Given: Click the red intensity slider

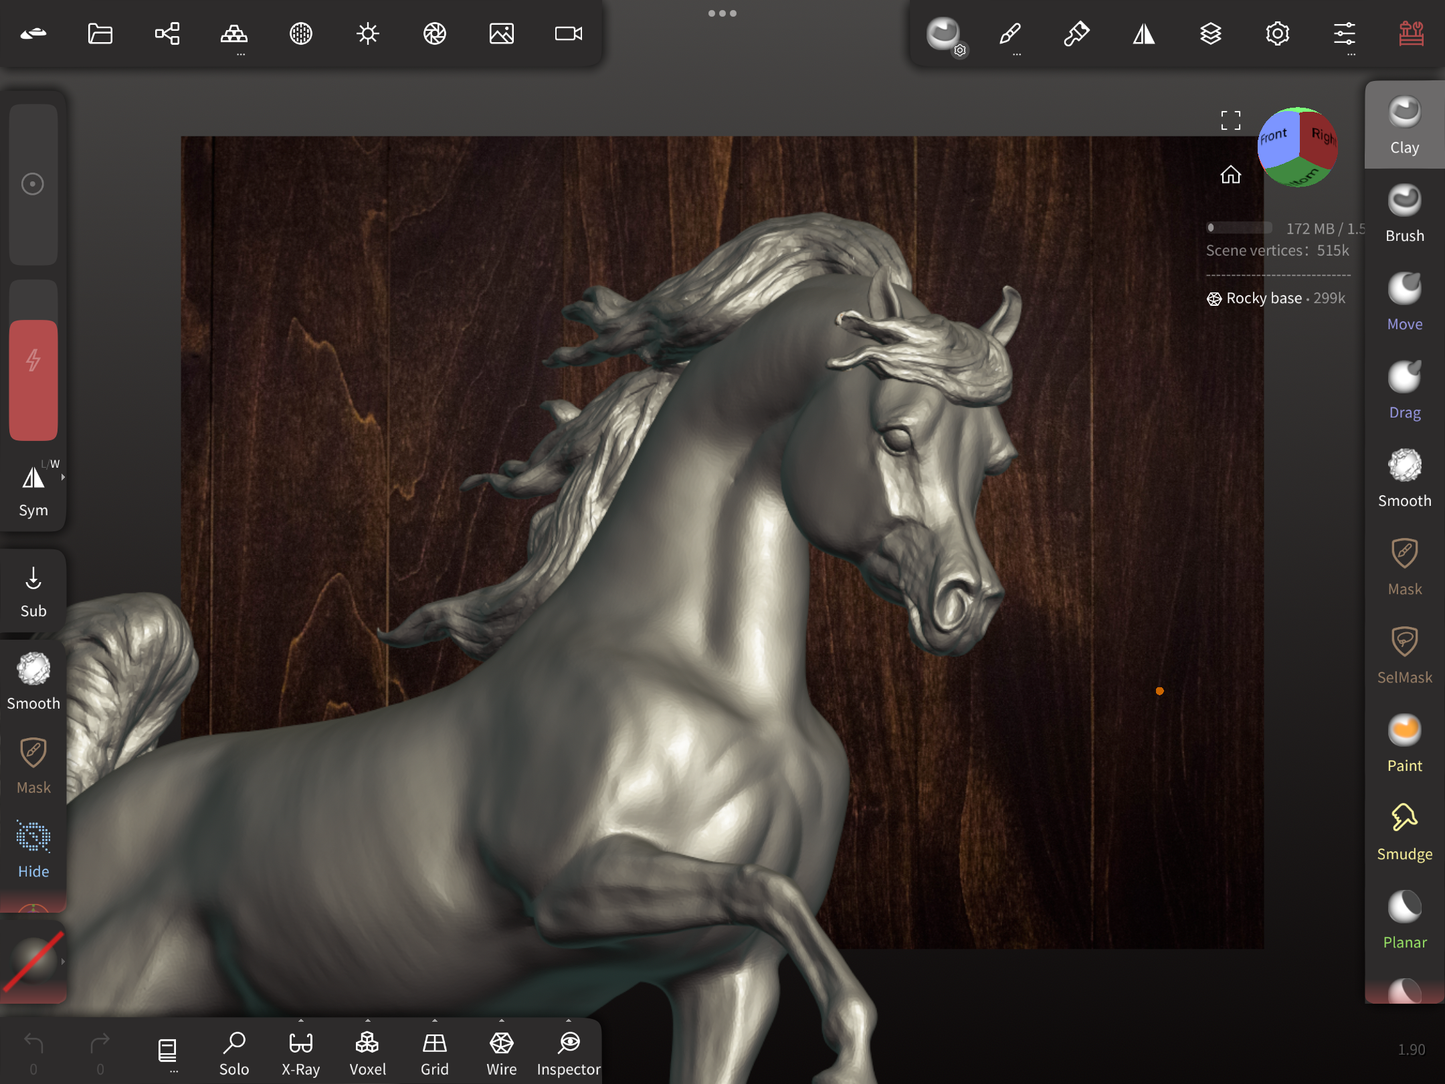Looking at the screenshot, I should pos(33,379).
